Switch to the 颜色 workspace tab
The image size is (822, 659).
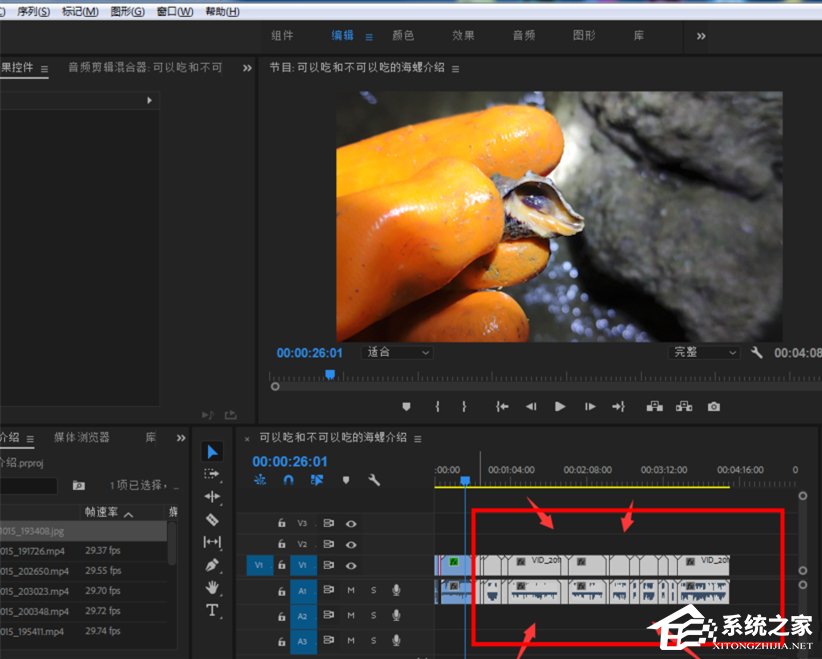coord(403,36)
